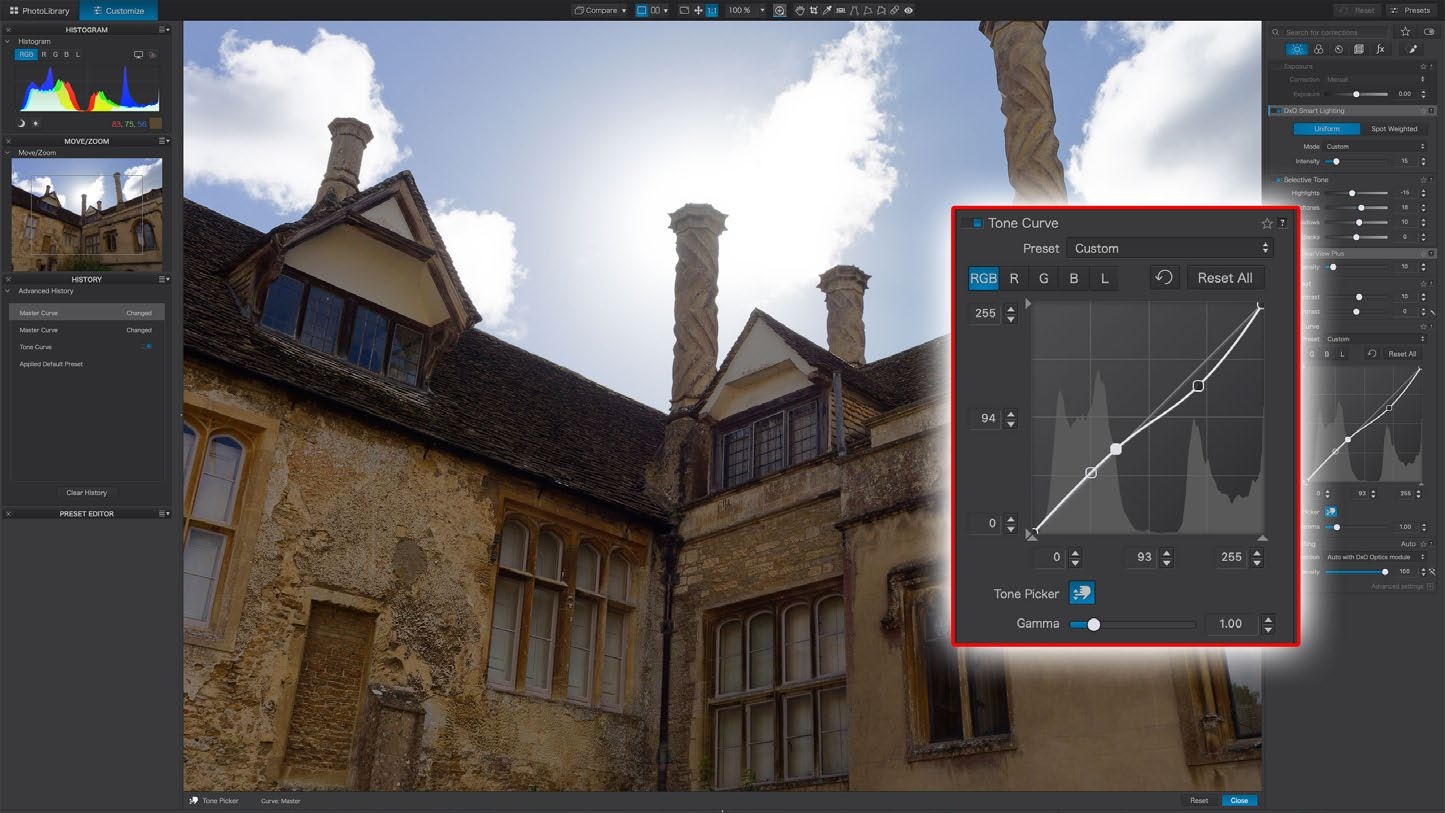
Task: Toggle shadow clipping moon icon
Action: click(21, 123)
